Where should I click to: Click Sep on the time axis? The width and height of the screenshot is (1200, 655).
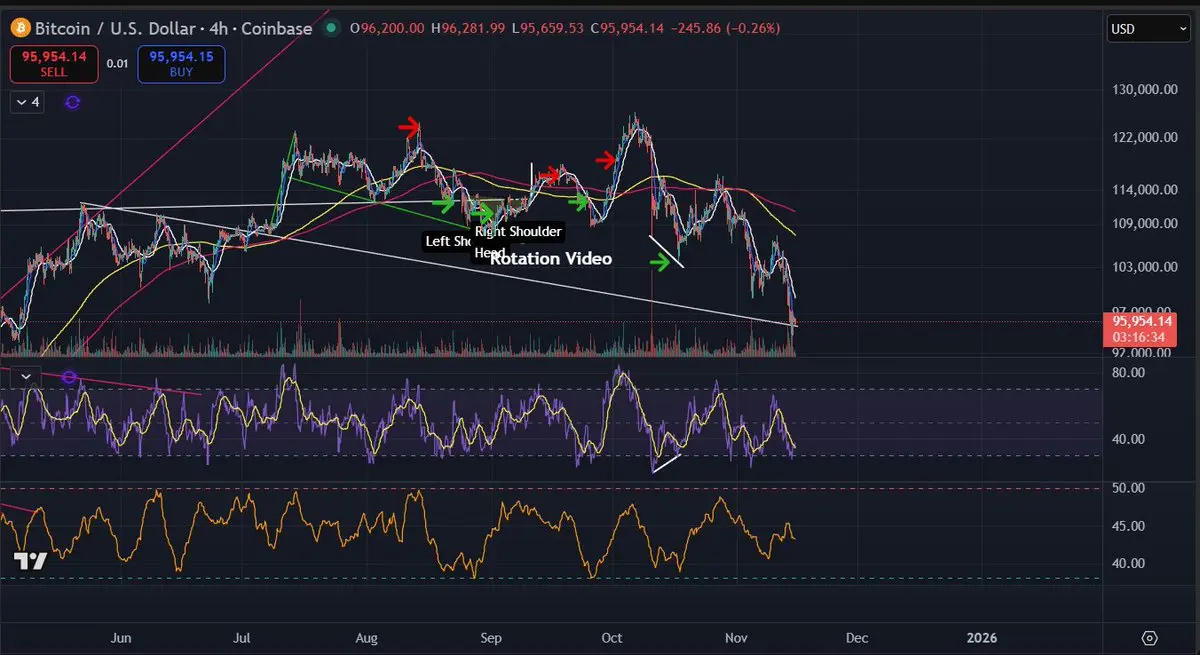(x=490, y=637)
